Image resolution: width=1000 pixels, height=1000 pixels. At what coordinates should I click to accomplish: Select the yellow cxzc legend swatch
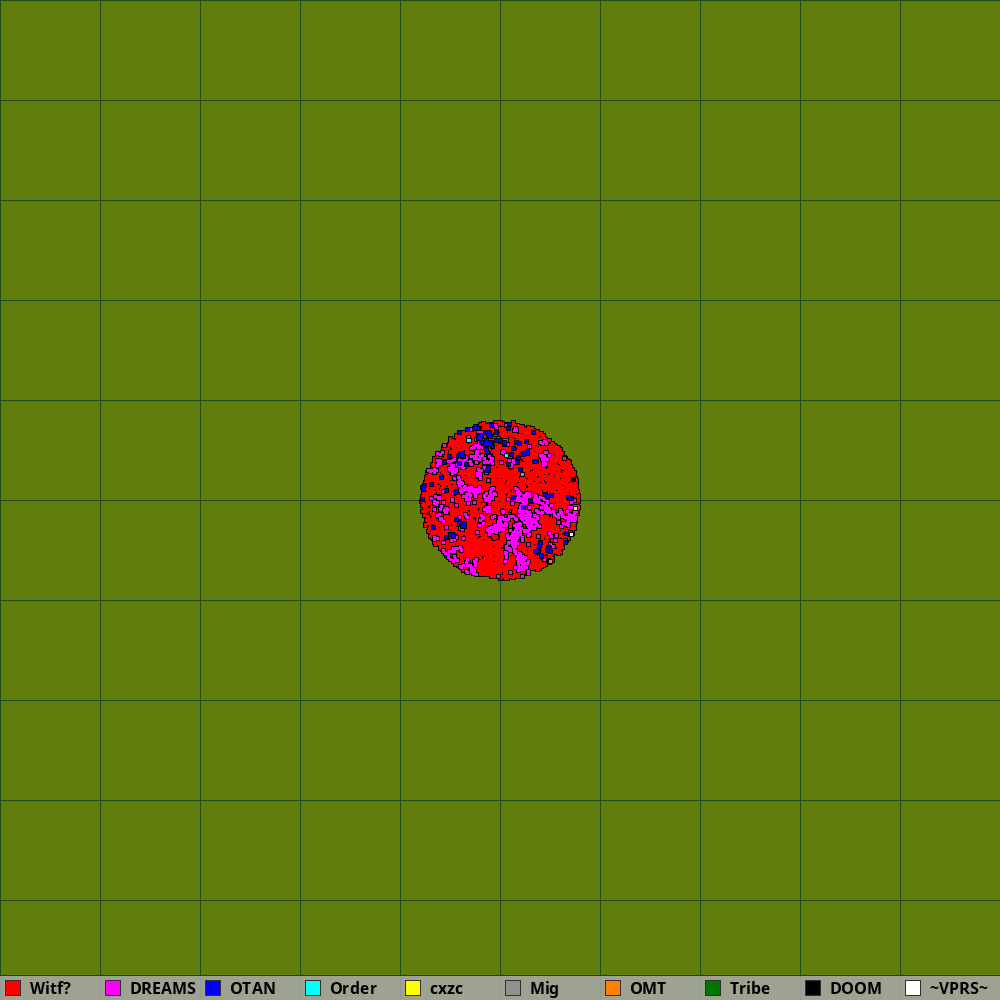(413, 988)
